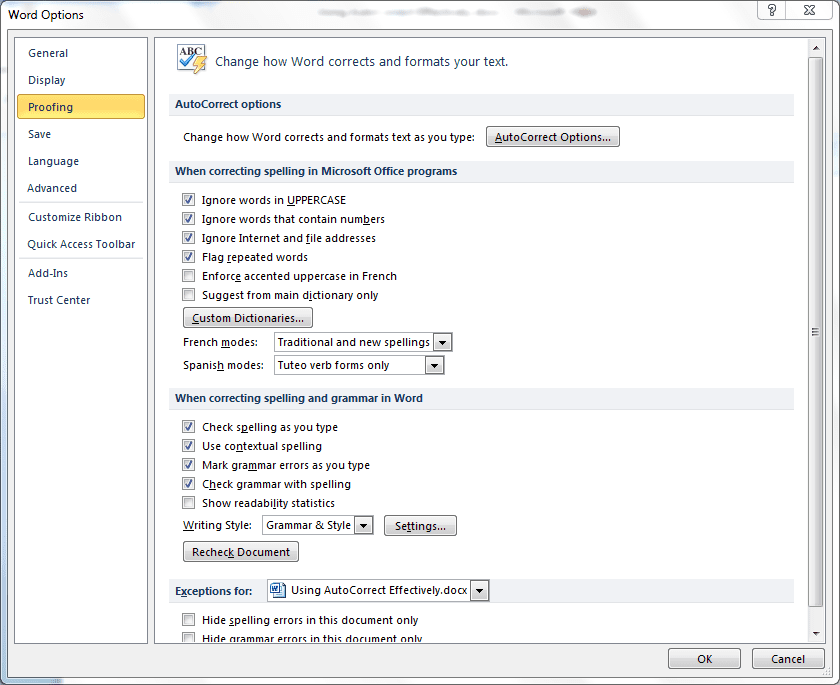The width and height of the screenshot is (840, 685).
Task: Open the Customize Ribbon page
Action: [74, 216]
